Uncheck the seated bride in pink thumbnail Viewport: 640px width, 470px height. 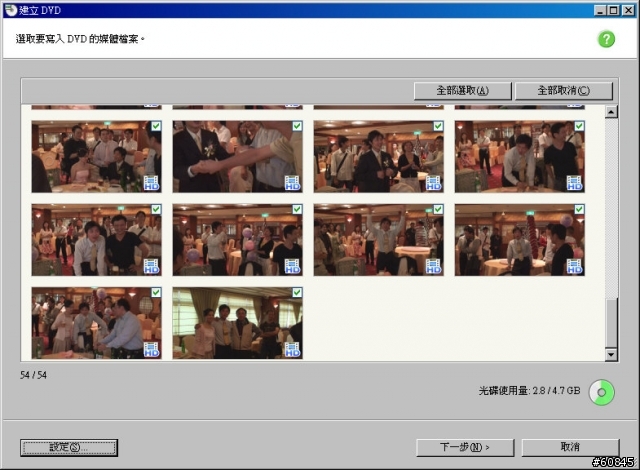click(x=156, y=126)
